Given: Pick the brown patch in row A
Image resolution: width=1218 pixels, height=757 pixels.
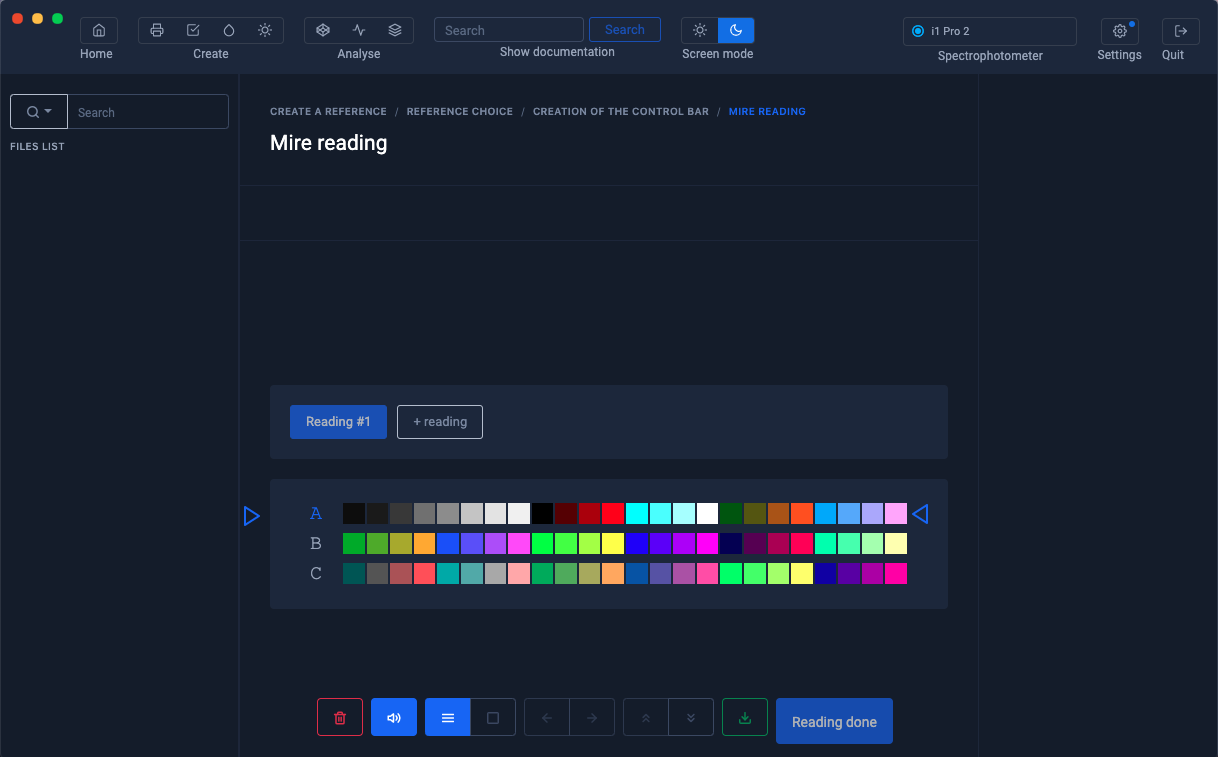Looking at the screenshot, I should (x=778, y=514).
